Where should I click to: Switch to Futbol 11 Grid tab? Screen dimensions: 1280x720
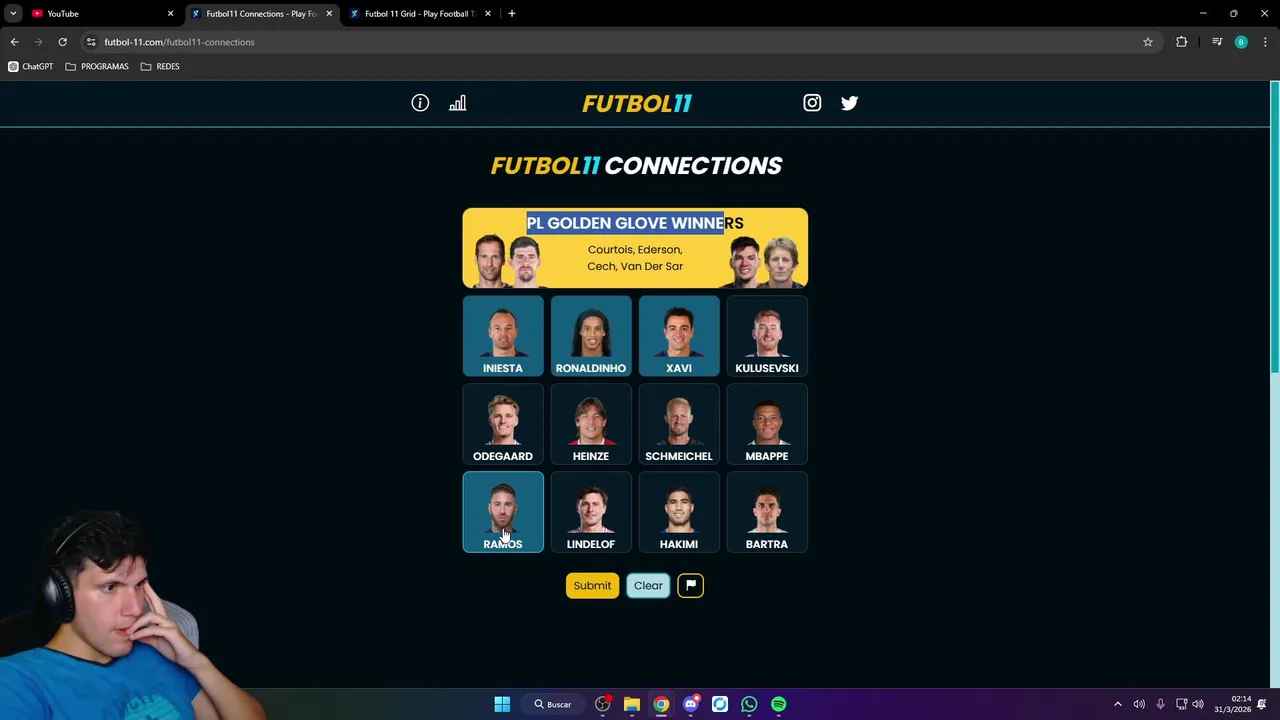pyautogui.click(x=420, y=13)
